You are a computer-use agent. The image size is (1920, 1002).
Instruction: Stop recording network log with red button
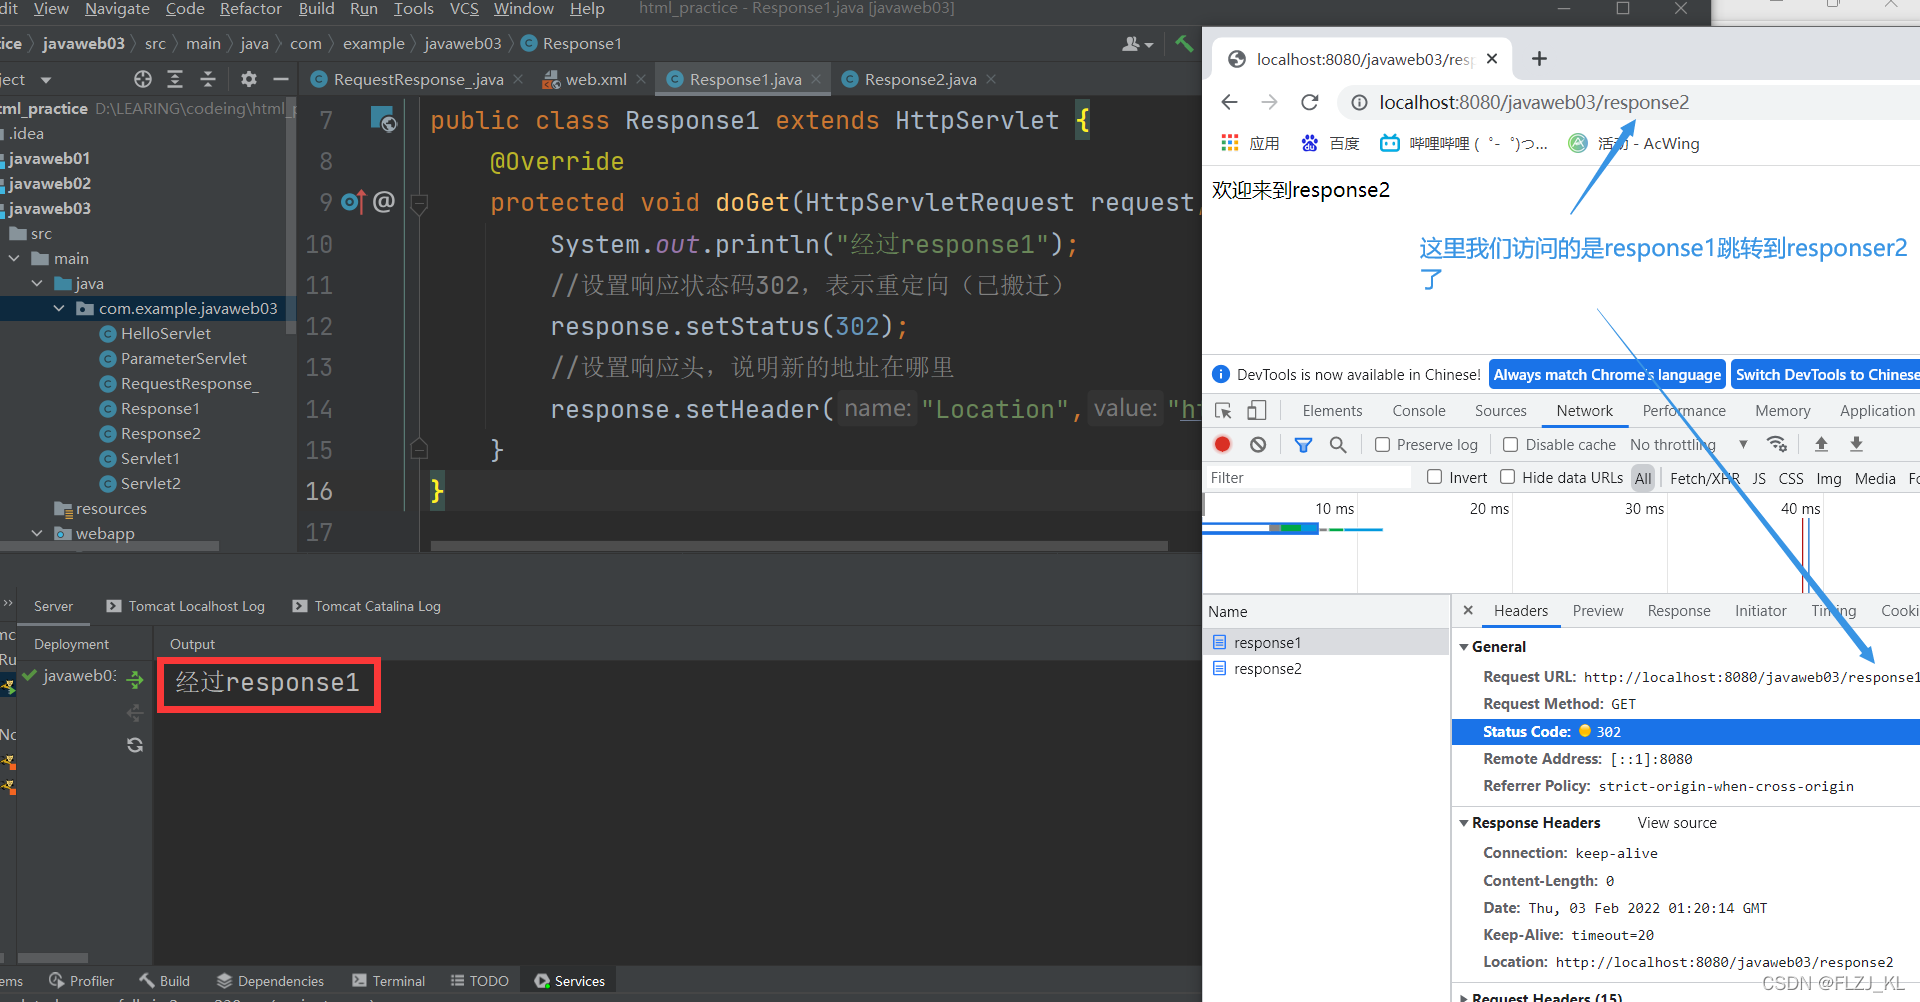[1222, 444]
